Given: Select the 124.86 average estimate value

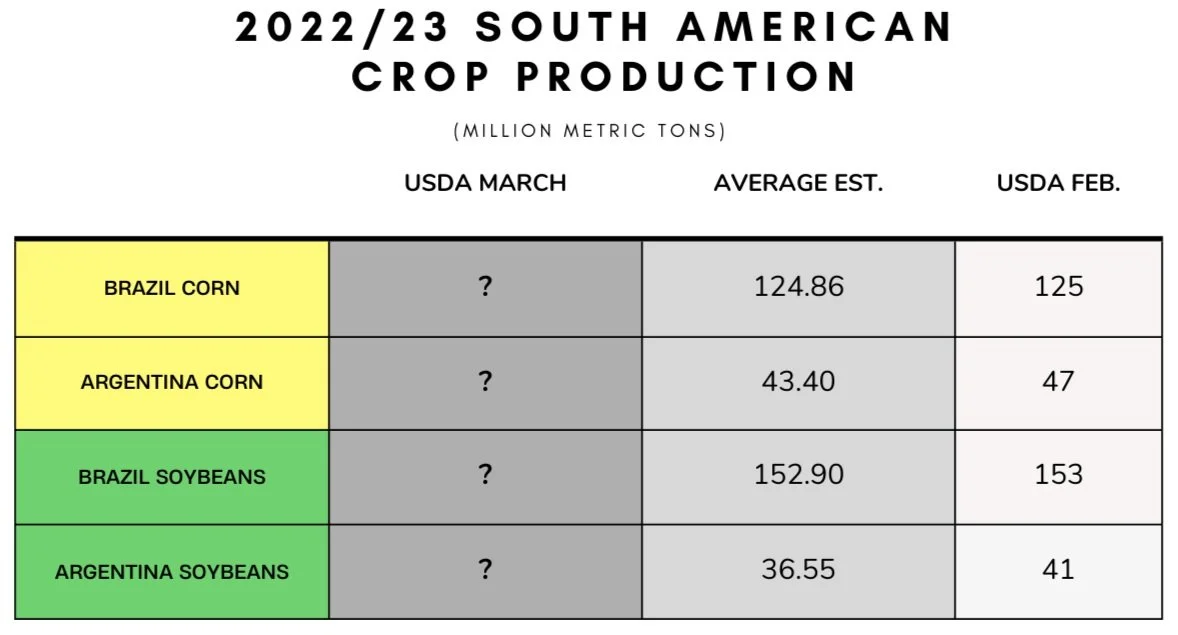Looking at the screenshot, I should point(799,286).
